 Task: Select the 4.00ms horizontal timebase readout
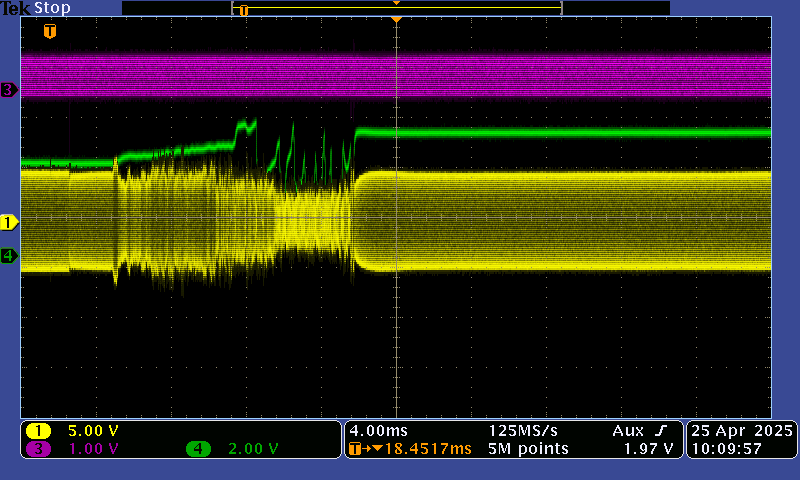[x=377, y=431]
